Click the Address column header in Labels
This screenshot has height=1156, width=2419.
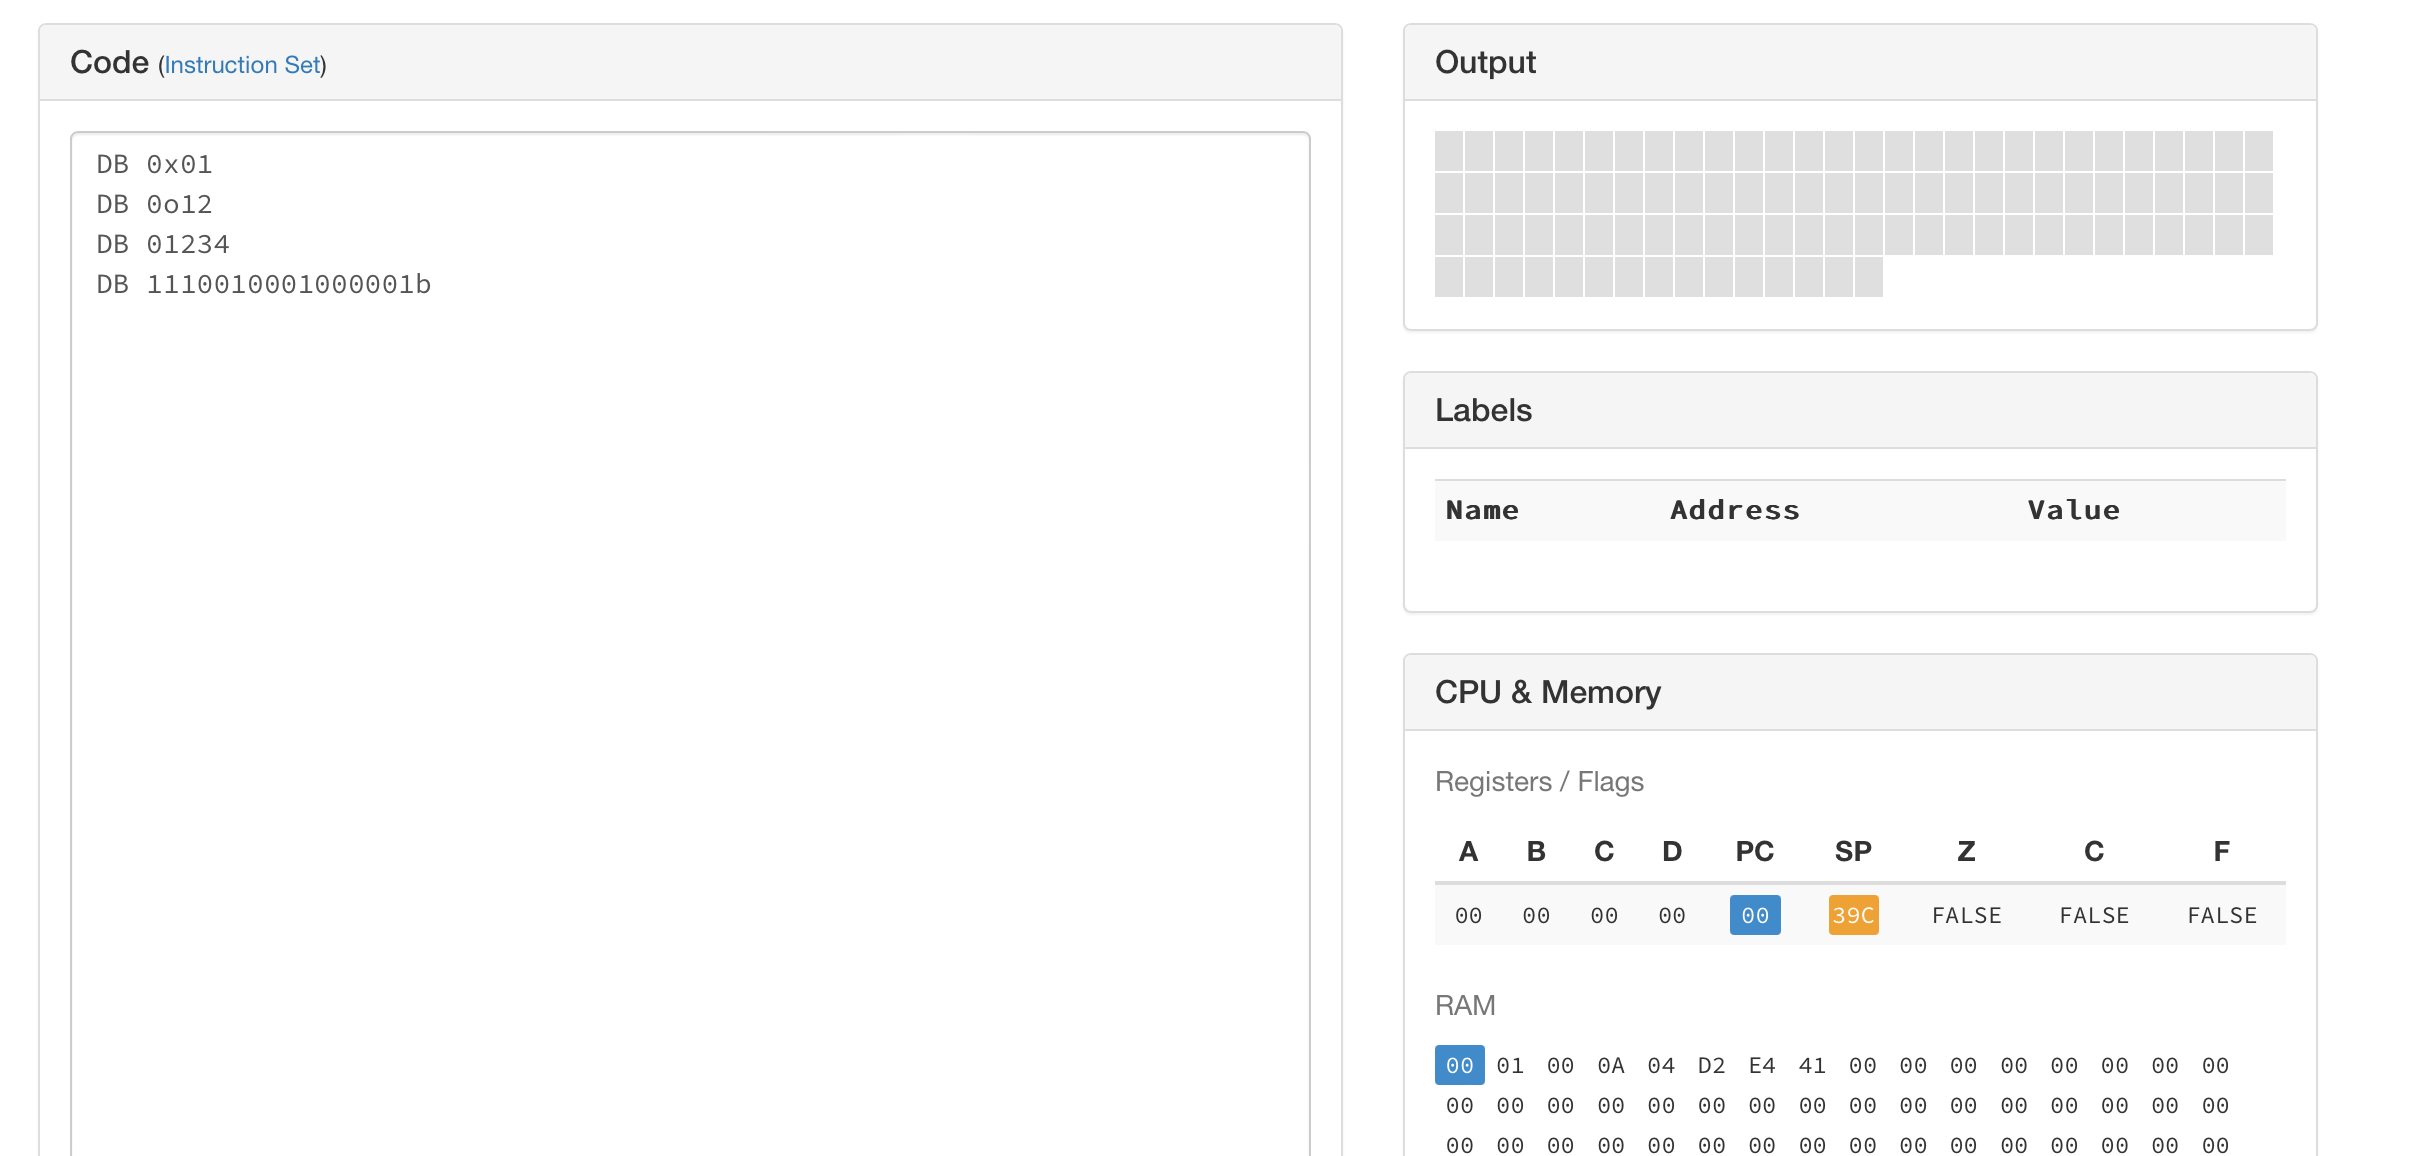1735,510
